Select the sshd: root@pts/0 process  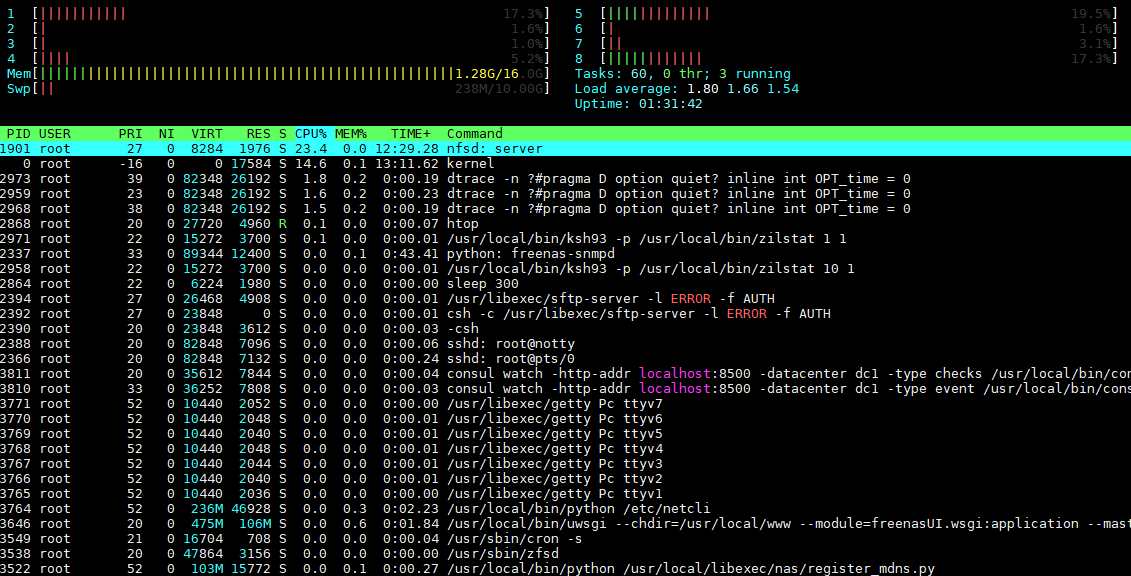(566, 359)
